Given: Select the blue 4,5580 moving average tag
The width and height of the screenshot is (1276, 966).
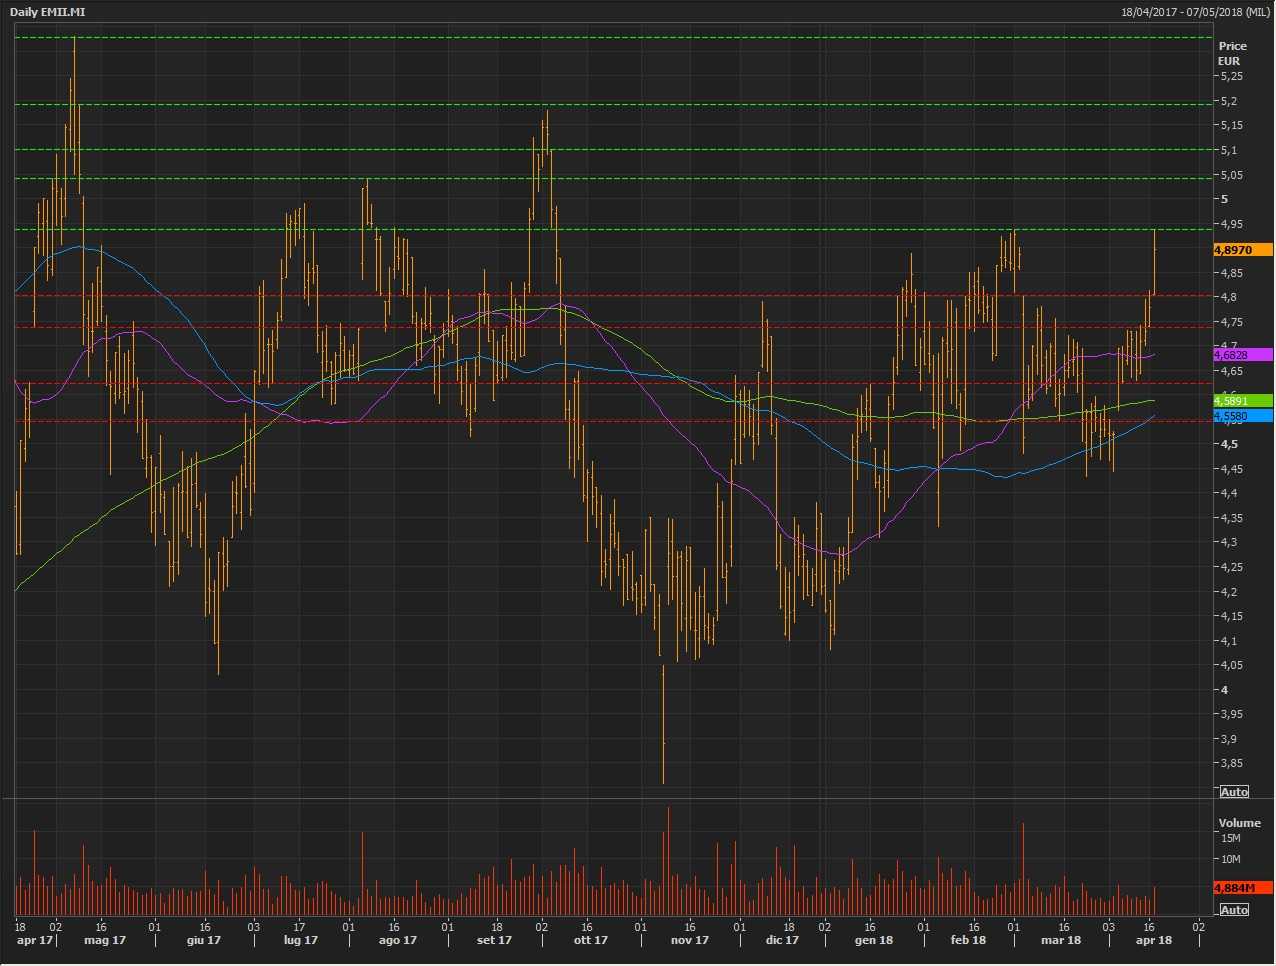Looking at the screenshot, I should point(1242,416).
